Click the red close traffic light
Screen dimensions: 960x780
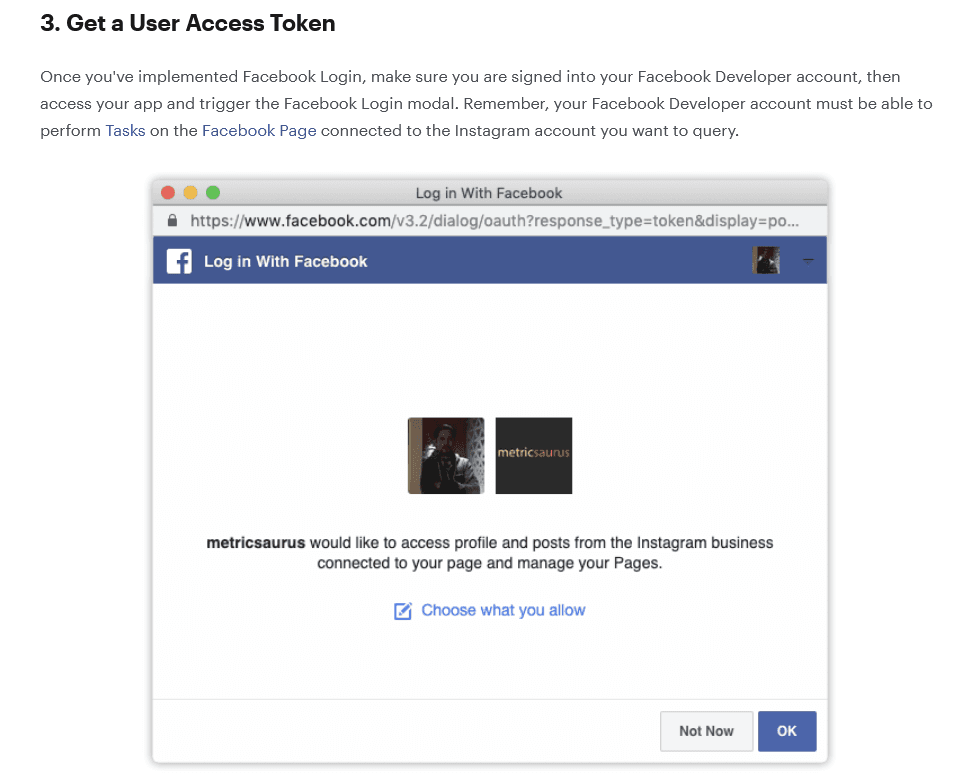pyautogui.click(x=168, y=192)
